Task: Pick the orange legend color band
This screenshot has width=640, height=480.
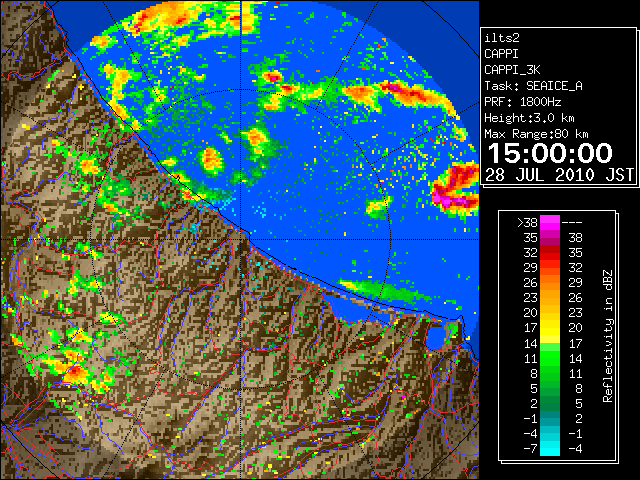Action: (550, 283)
